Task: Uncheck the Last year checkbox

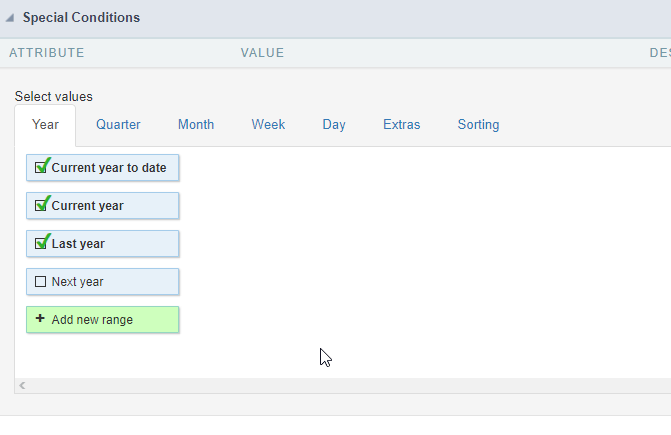Action: click(41, 243)
